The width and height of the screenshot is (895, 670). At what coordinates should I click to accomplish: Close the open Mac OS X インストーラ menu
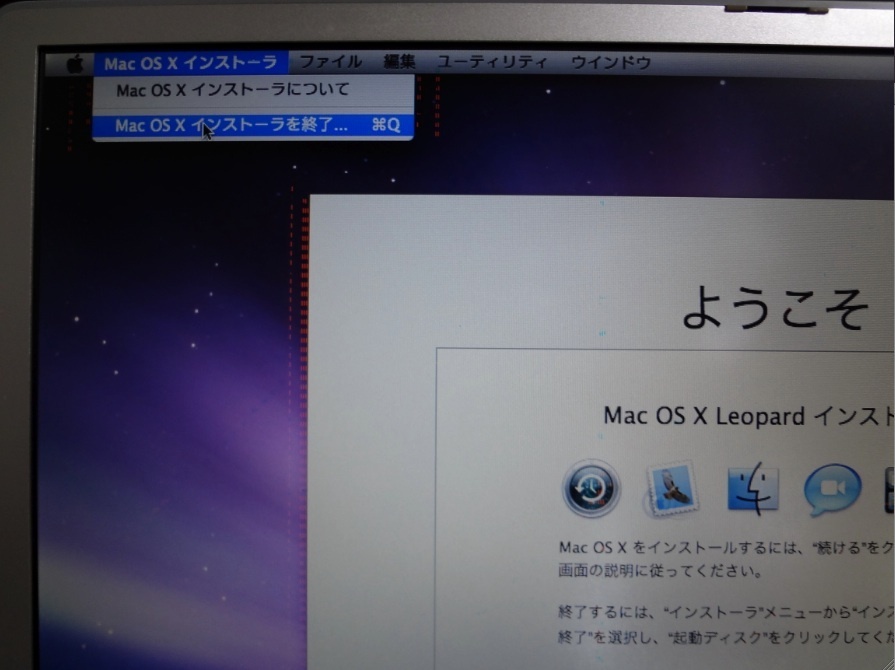click(190, 63)
